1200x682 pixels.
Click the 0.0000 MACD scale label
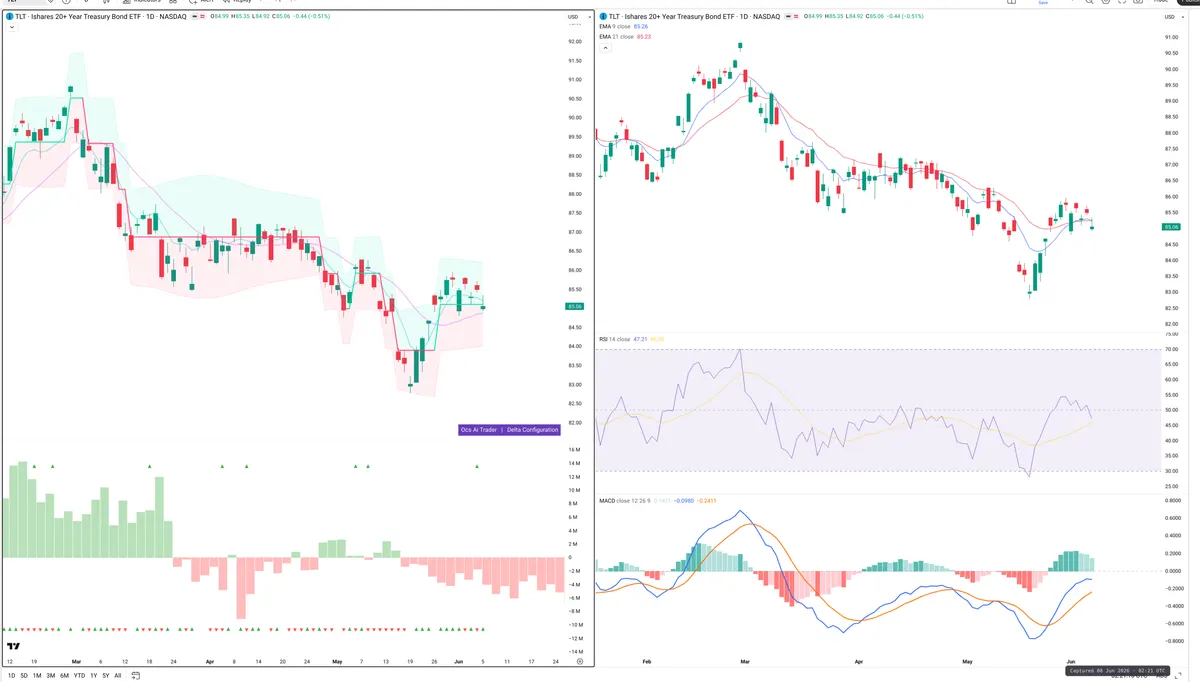pos(1172,570)
